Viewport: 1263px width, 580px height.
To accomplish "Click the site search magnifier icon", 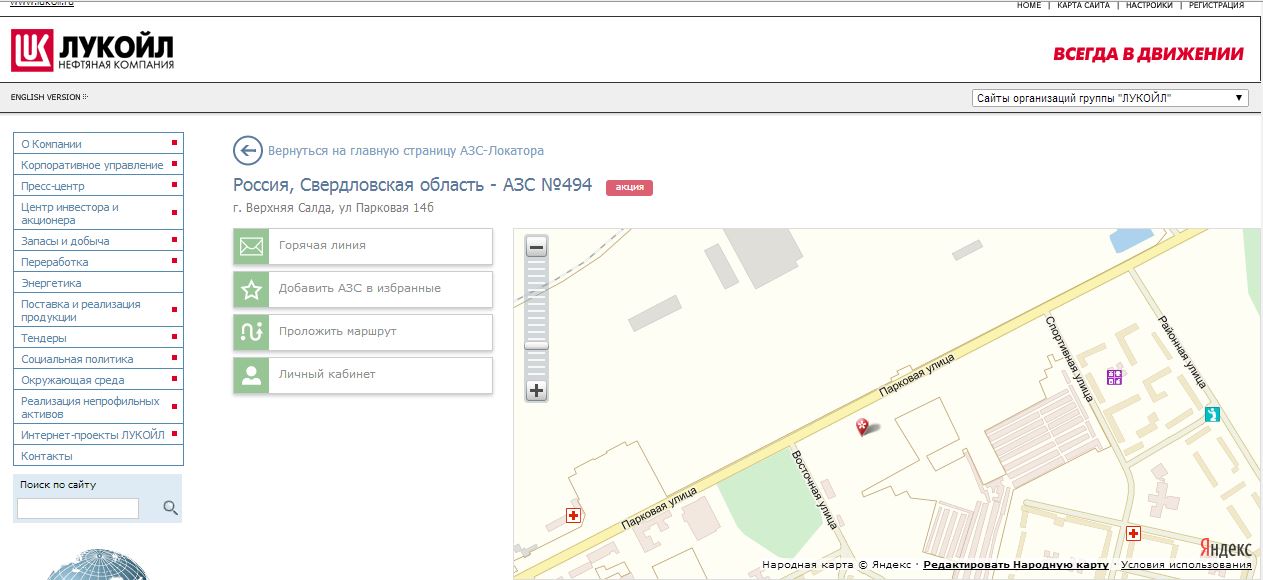I will click(170, 508).
